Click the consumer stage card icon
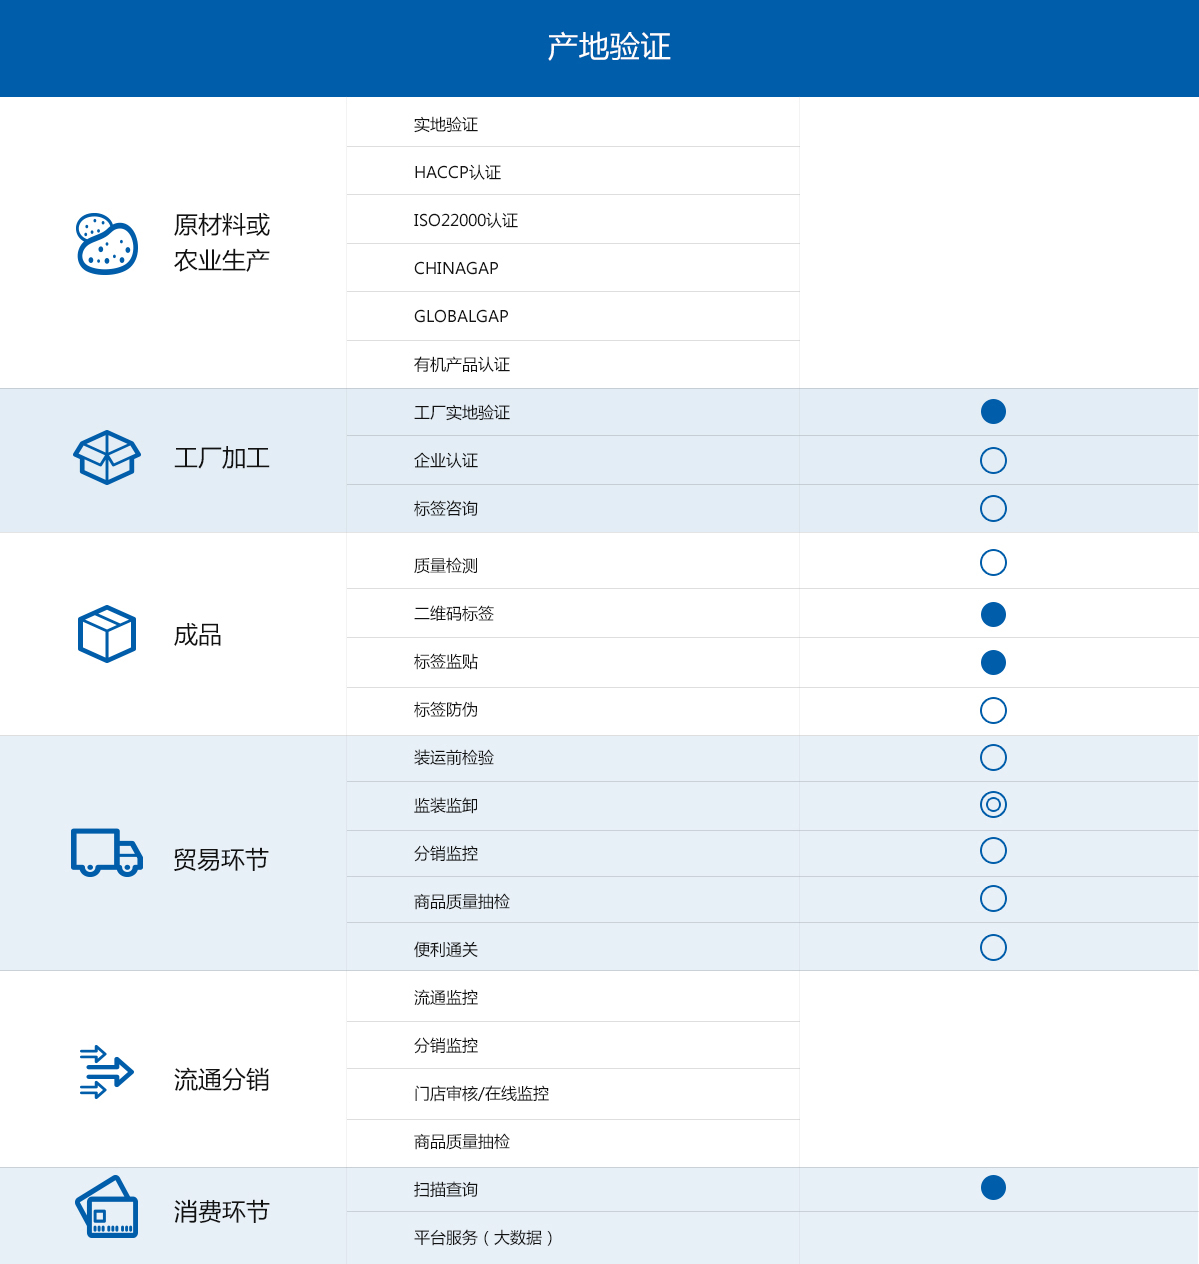This screenshot has width=1199, height=1264. [107, 1207]
